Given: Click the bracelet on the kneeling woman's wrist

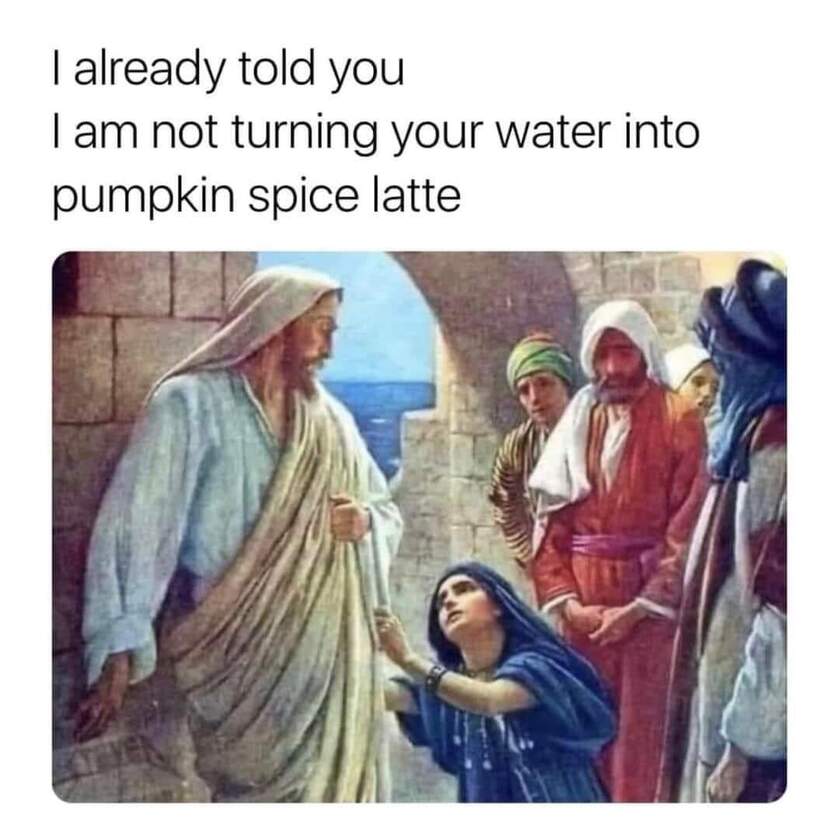Looking at the screenshot, I should click(434, 677).
